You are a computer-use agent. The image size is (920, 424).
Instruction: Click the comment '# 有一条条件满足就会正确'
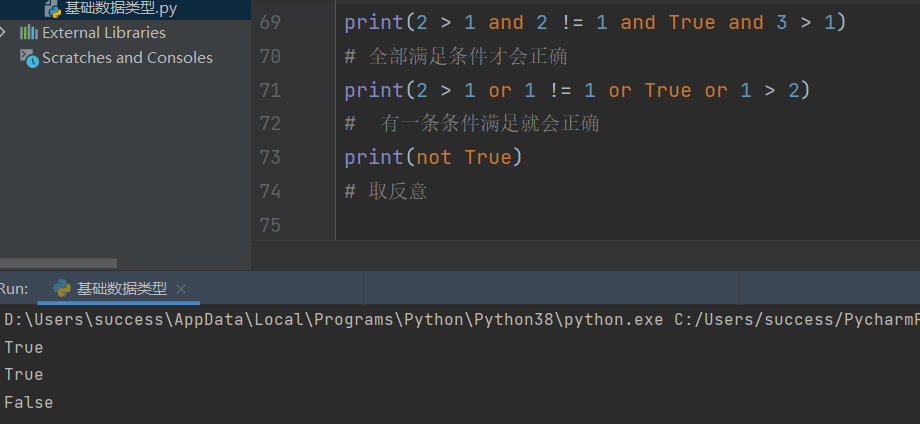(472, 124)
